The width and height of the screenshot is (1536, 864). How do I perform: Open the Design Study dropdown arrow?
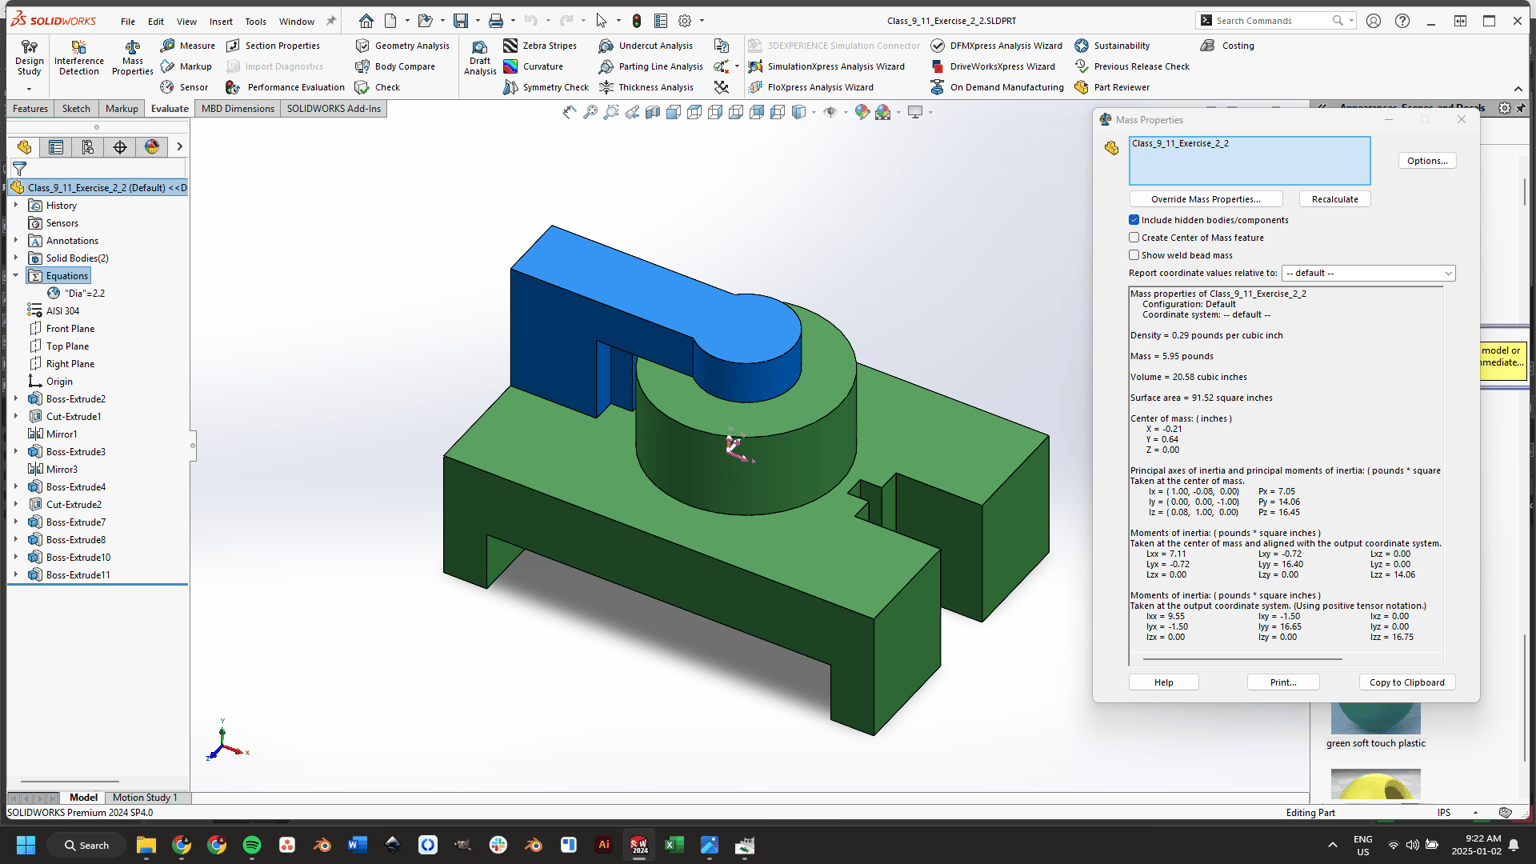pos(29,88)
